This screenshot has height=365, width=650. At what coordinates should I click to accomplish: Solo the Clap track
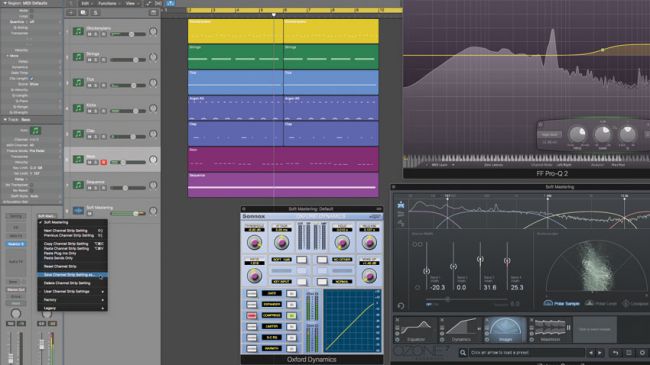96,137
